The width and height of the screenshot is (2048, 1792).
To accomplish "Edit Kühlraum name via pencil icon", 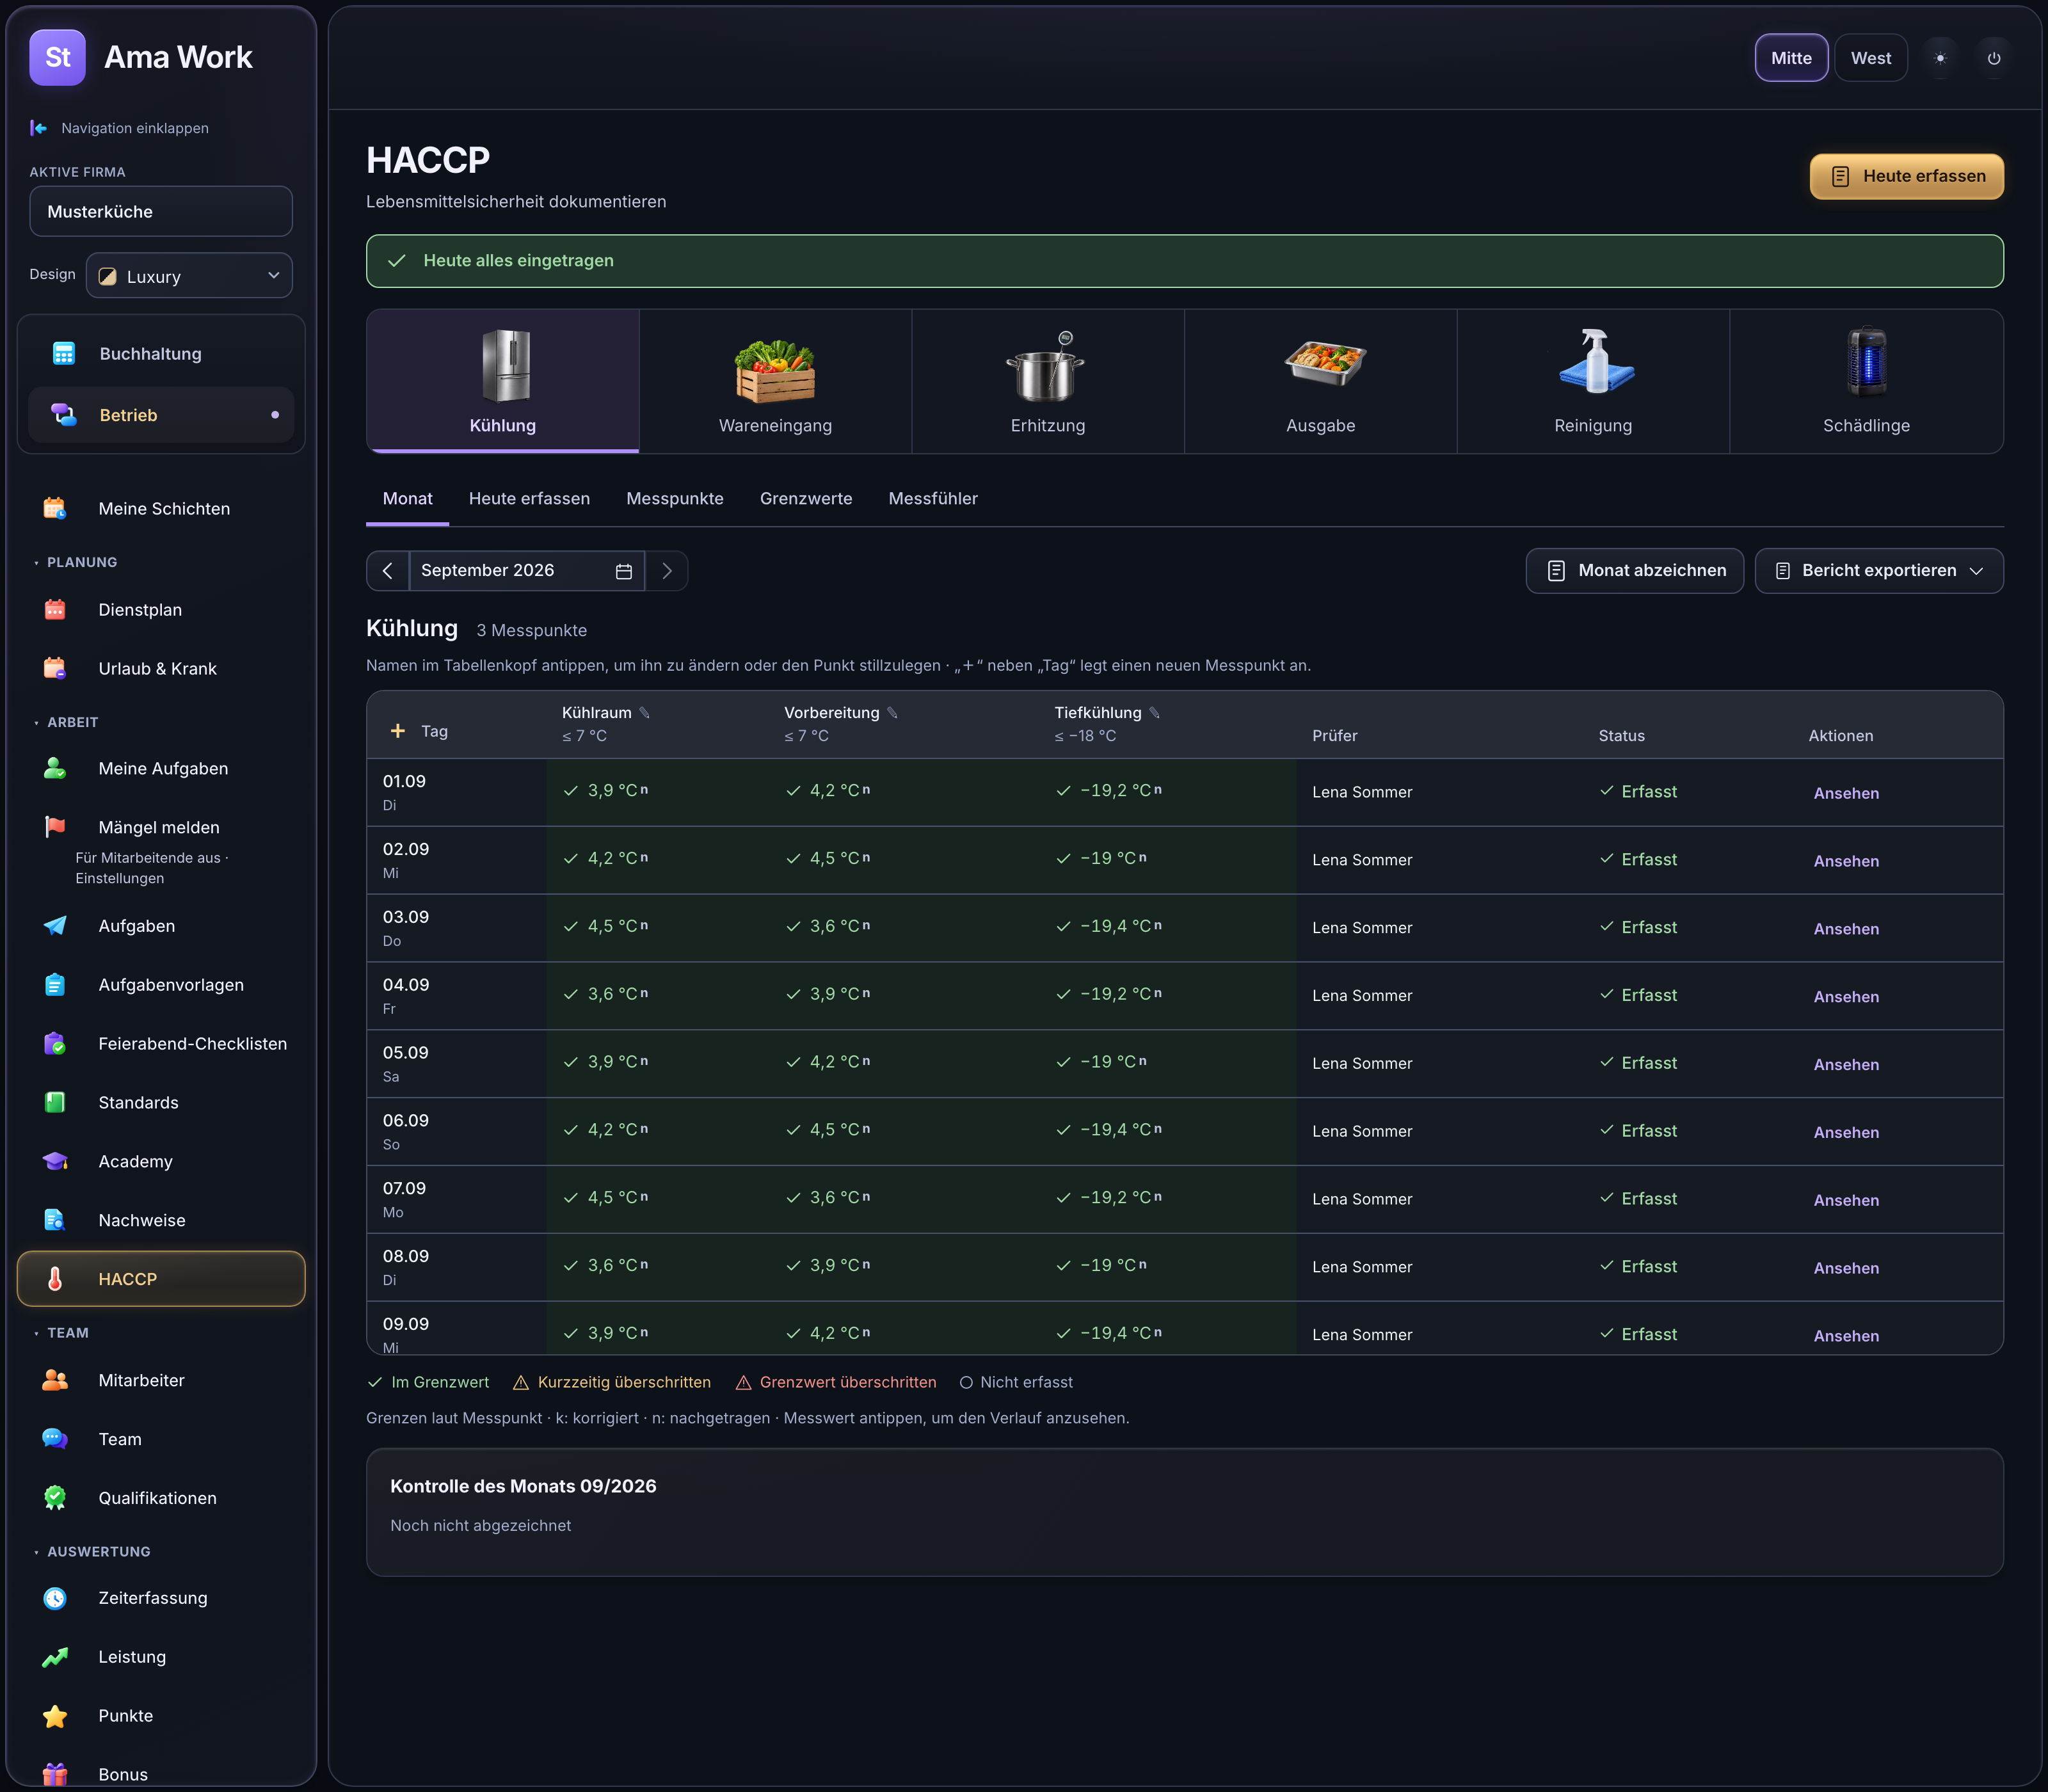I will coord(645,713).
